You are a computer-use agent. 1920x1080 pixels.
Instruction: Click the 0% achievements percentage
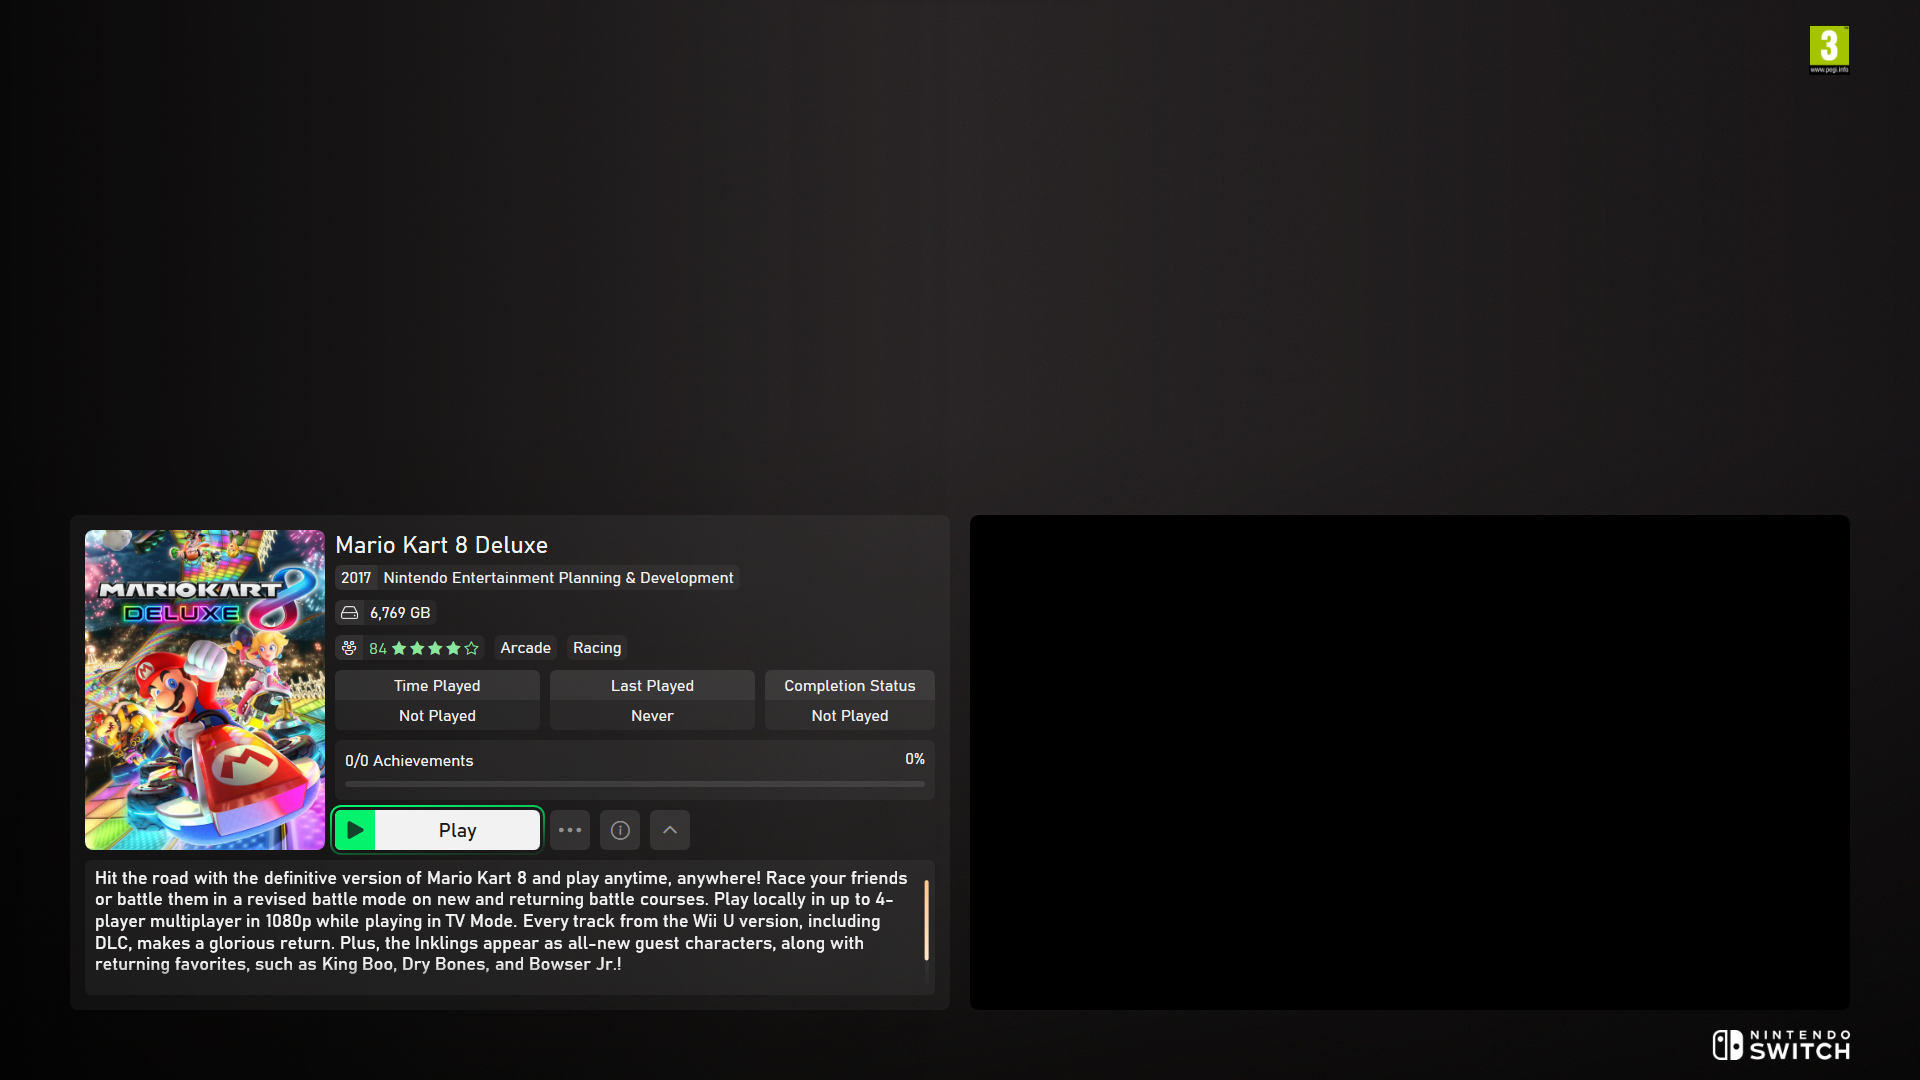pyautogui.click(x=915, y=759)
